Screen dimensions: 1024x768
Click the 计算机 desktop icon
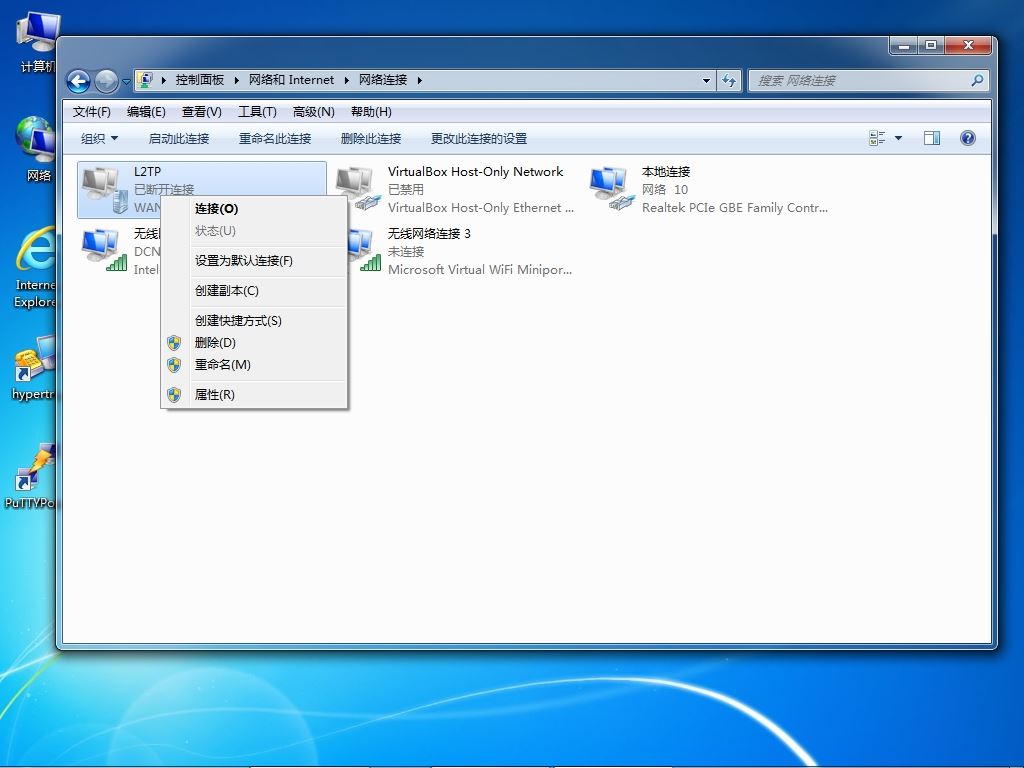click(x=37, y=42)
